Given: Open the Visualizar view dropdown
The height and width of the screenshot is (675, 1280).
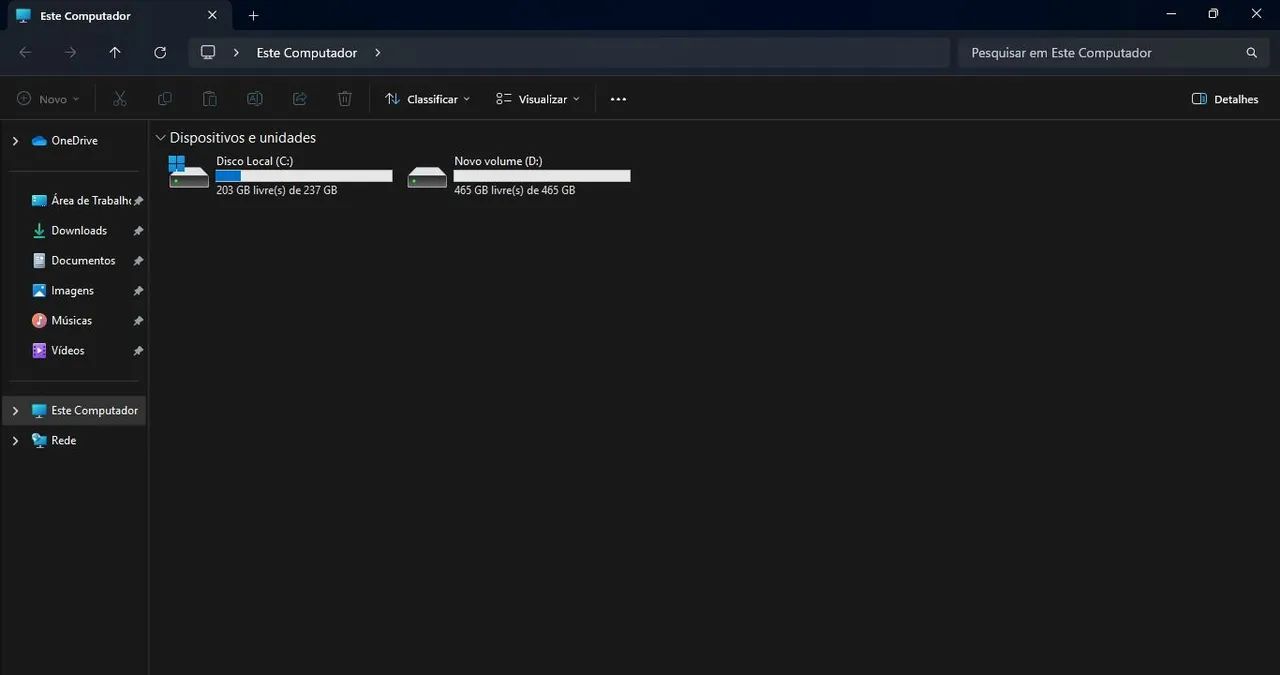Looking at the screenshot, I should (x=538, y=99).
